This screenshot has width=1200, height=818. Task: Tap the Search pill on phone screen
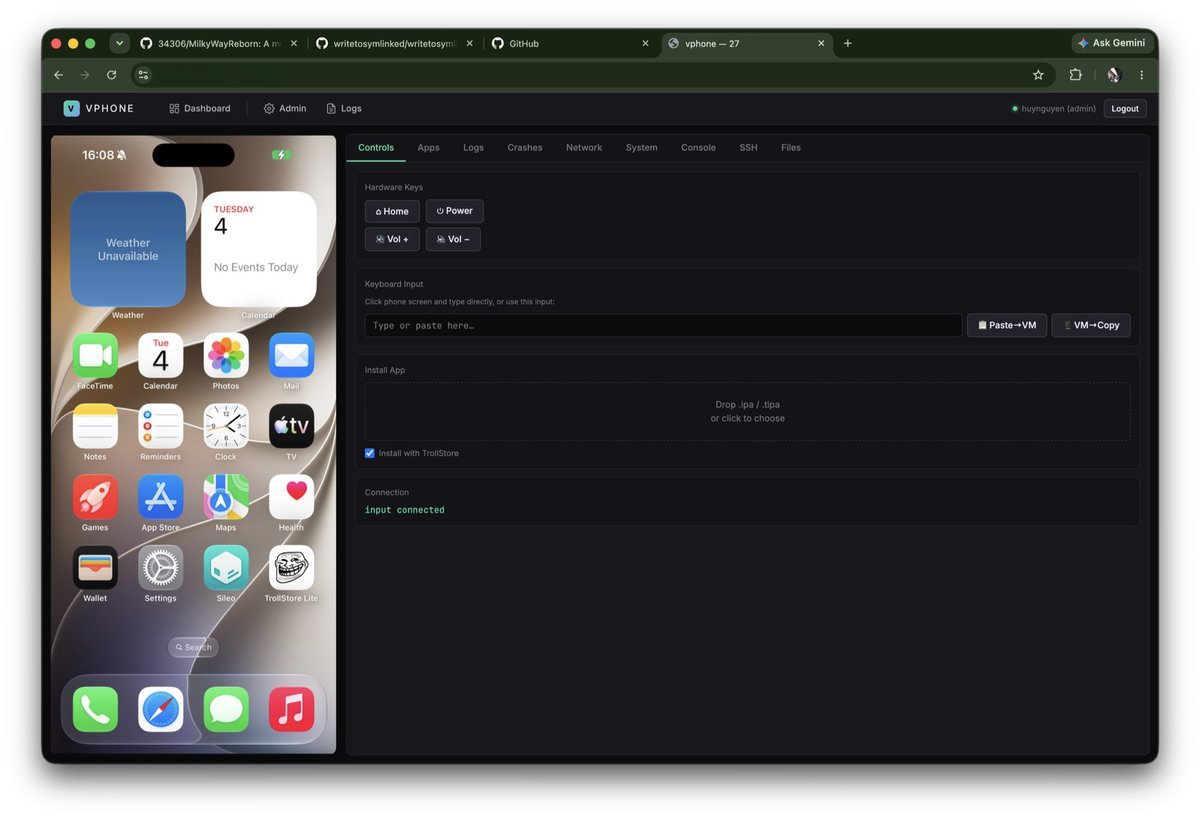(x=193, y=647)
